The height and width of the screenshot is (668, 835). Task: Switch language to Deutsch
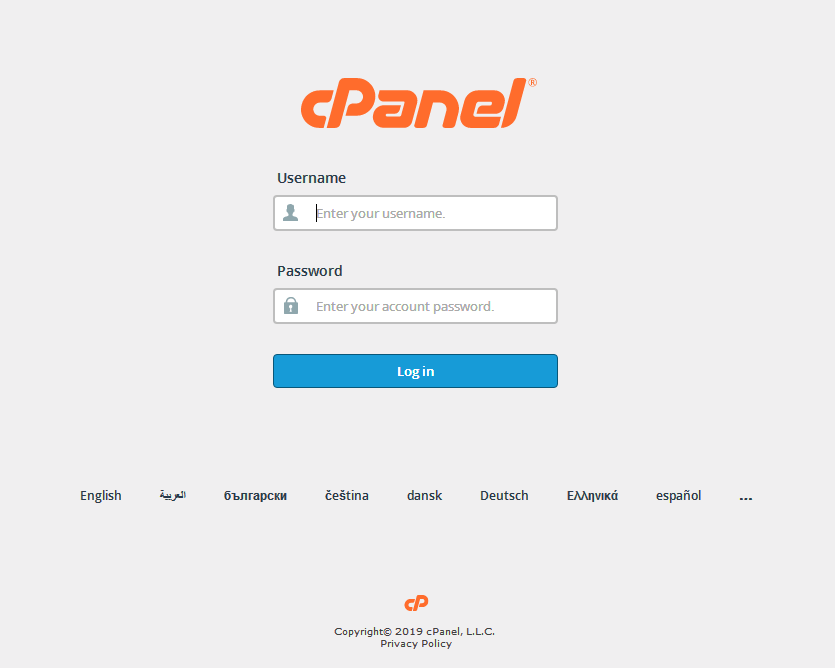(504, 495)
